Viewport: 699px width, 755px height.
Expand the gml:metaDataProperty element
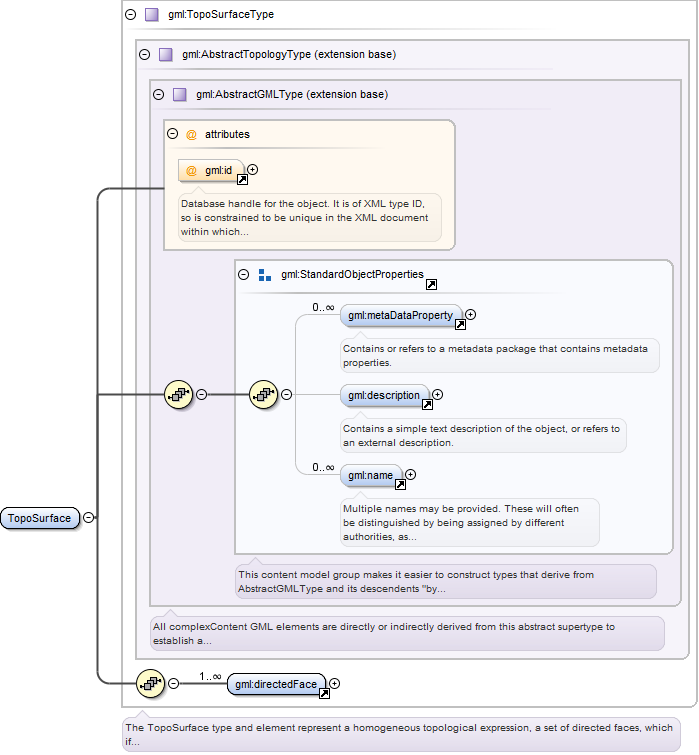470,314
